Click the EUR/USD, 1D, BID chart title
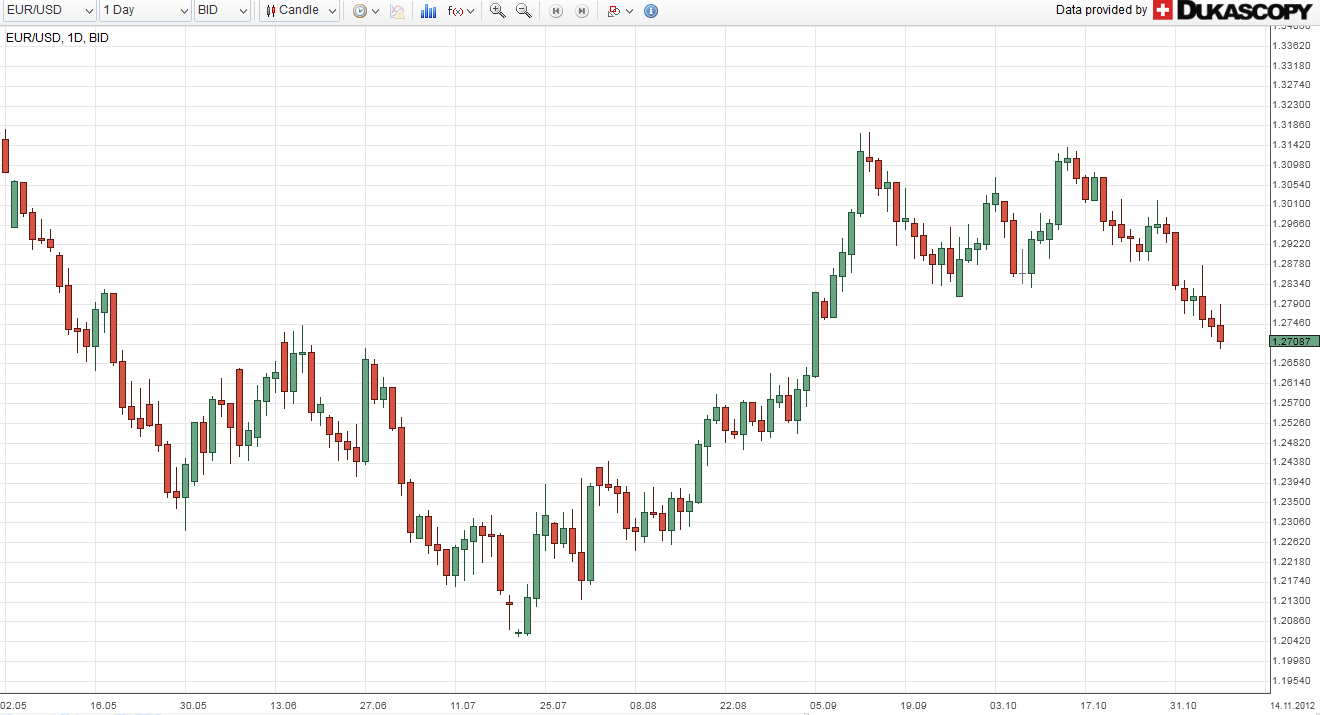The width and height of the screenshot is (1320, 715). pos(57,38)
